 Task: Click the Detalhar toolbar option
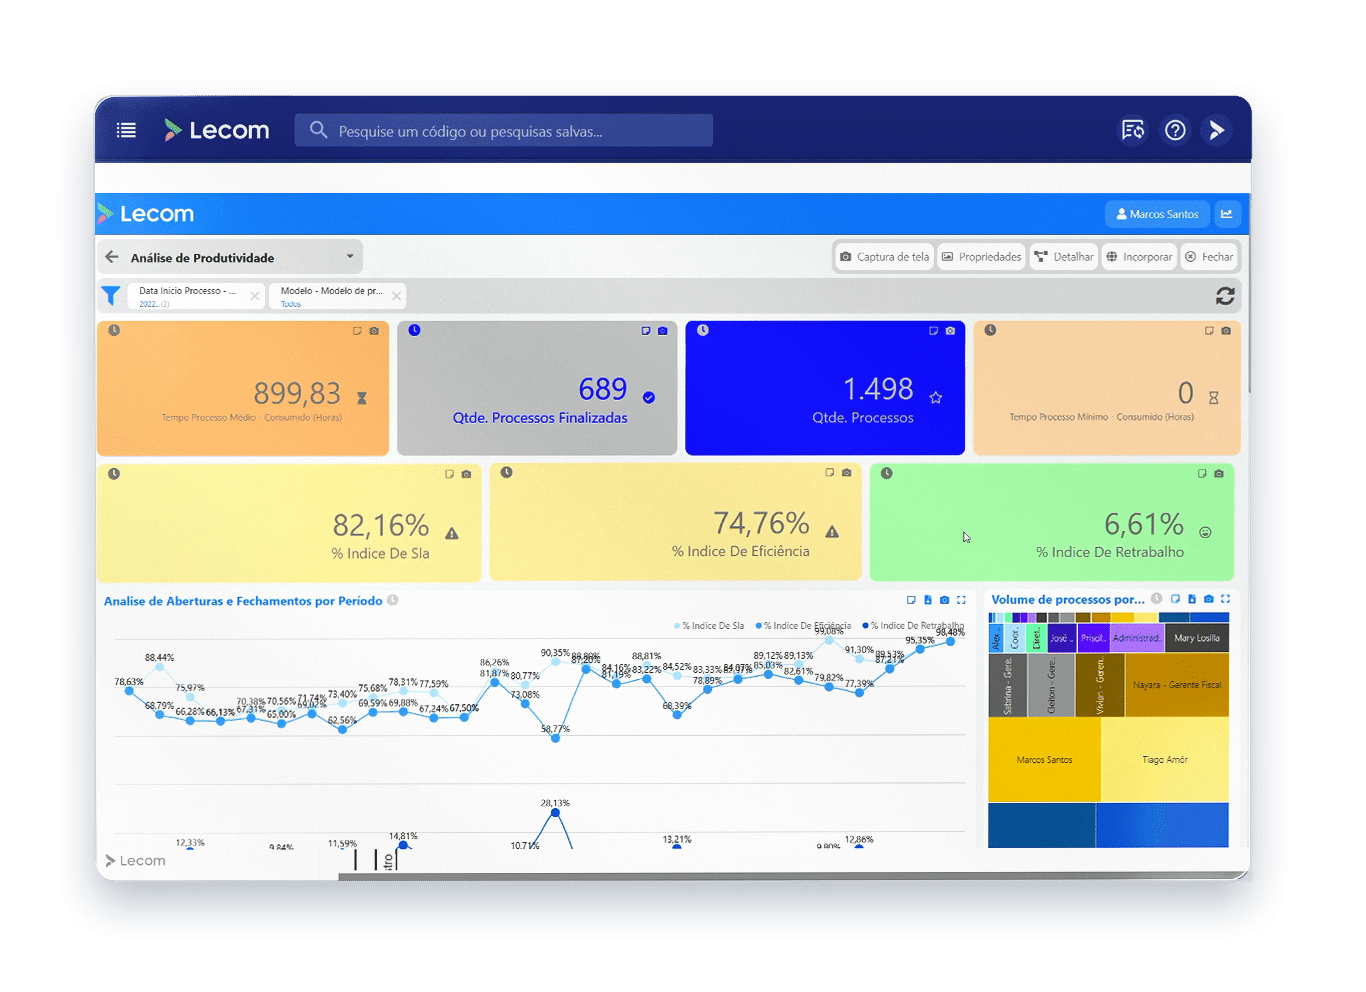(1064, 257)
